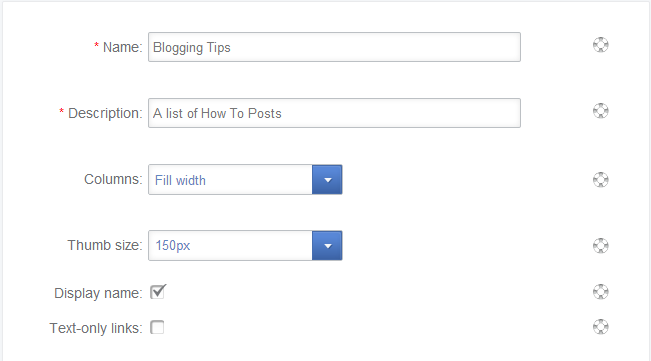Show help for Text-only links option
Image resolution: width=651 pixels, height=361 pixels.
600,327
